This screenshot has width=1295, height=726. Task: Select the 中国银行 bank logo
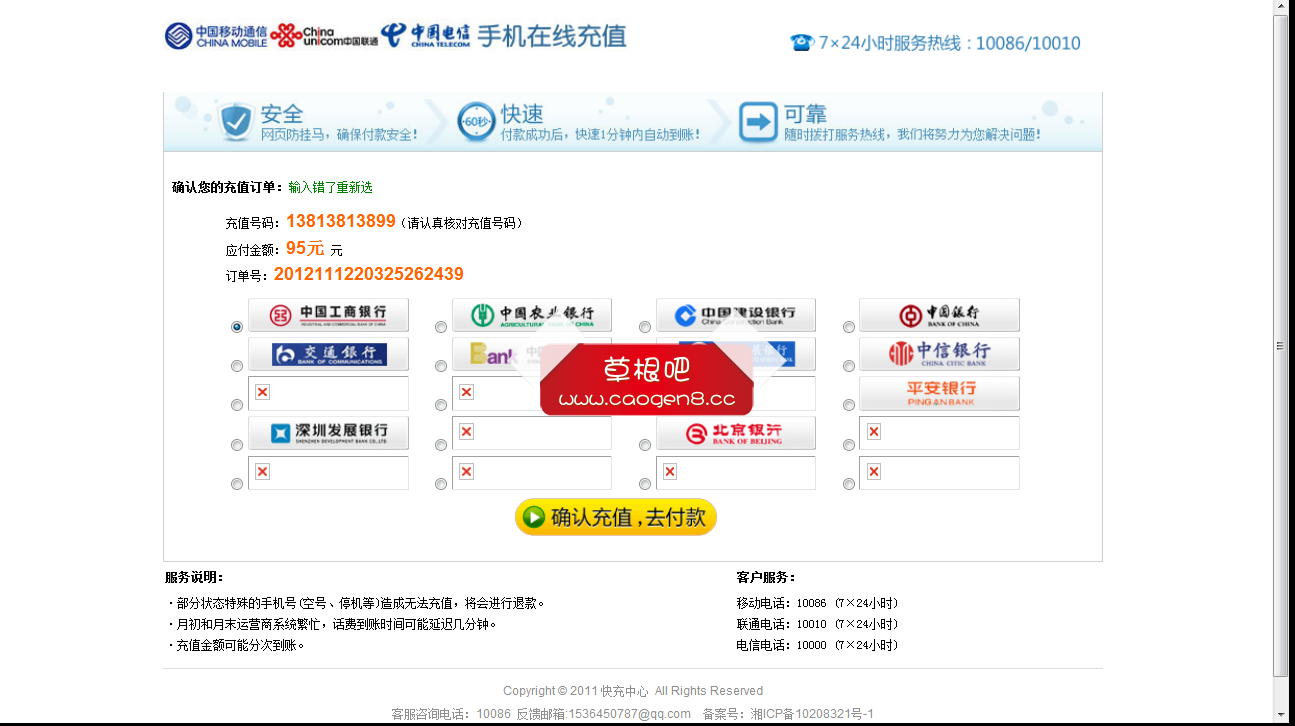point(939,314)
